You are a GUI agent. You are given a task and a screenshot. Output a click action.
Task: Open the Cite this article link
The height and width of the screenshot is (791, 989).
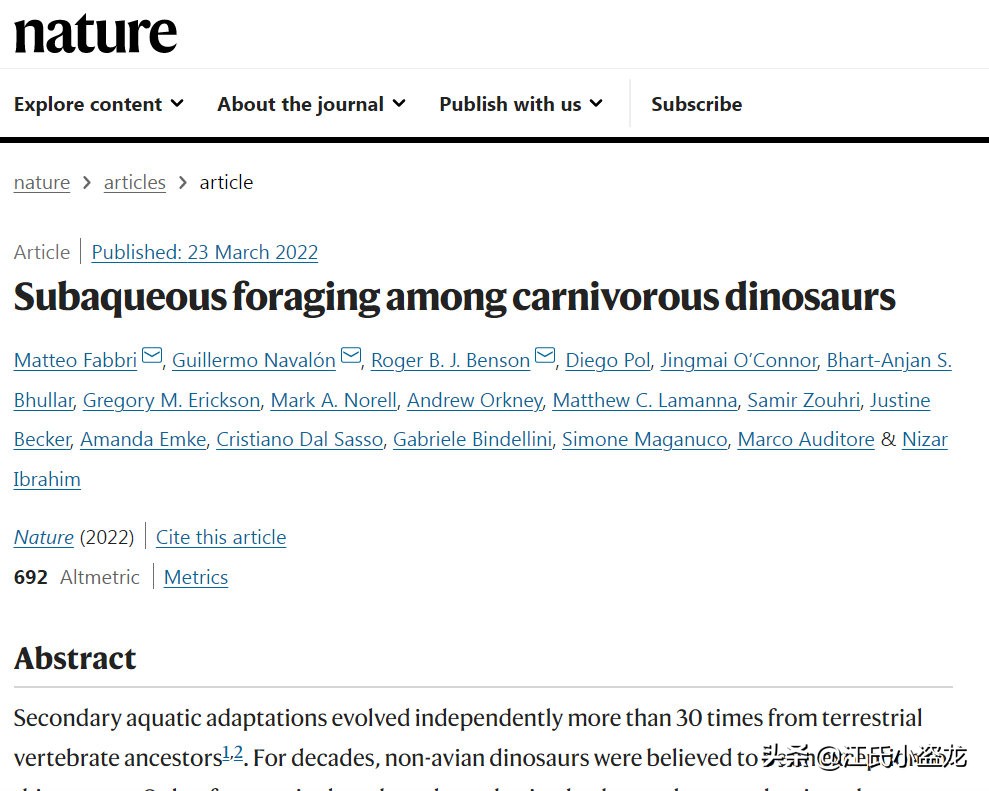(x=221, y=537)
